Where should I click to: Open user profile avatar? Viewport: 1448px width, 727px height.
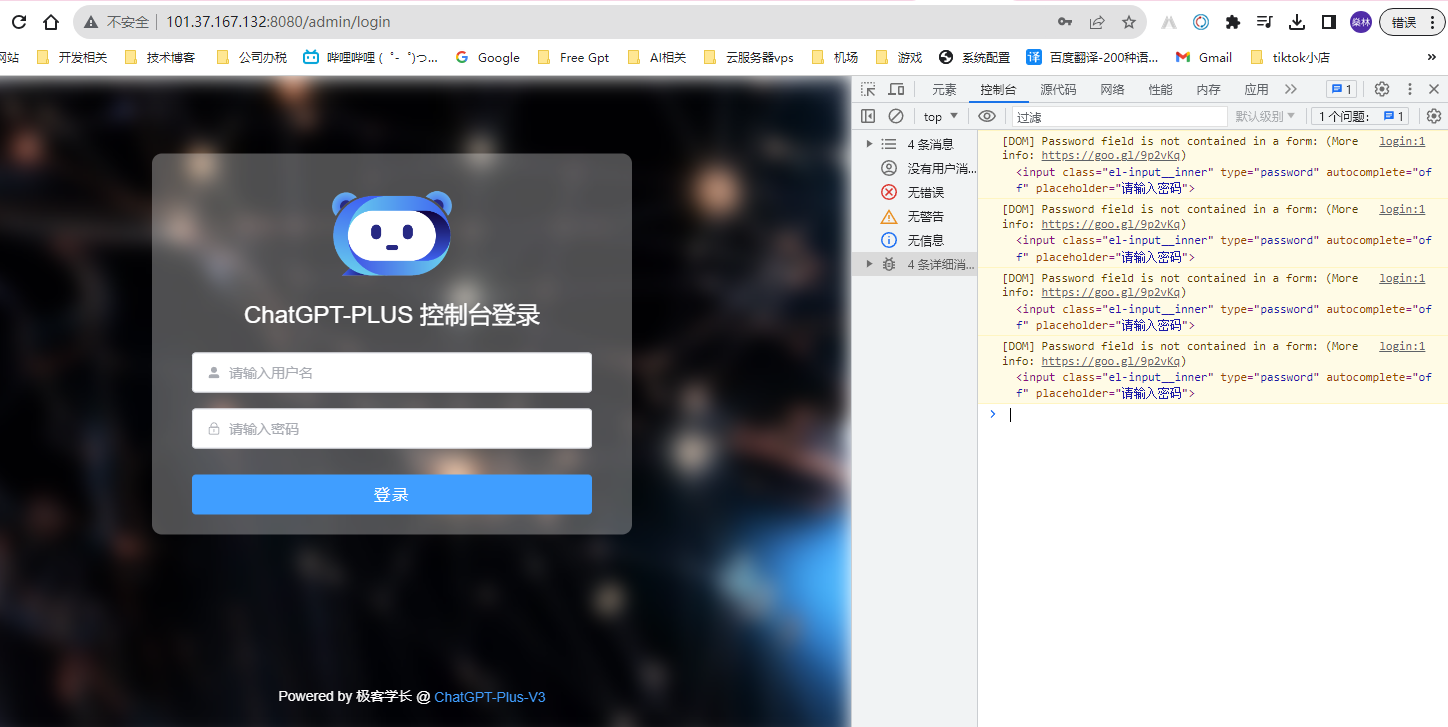[x=1360, y=22]
